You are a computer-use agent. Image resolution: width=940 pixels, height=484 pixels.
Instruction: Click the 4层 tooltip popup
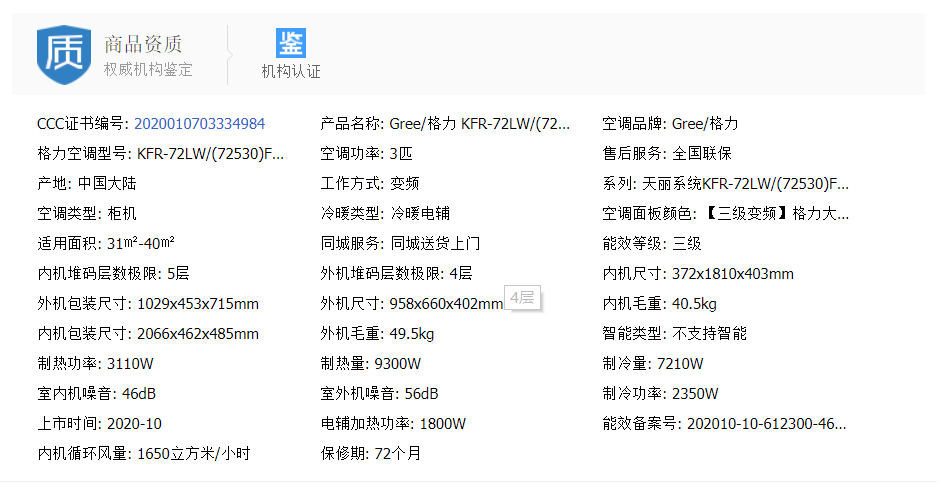(x=523, y=297)
